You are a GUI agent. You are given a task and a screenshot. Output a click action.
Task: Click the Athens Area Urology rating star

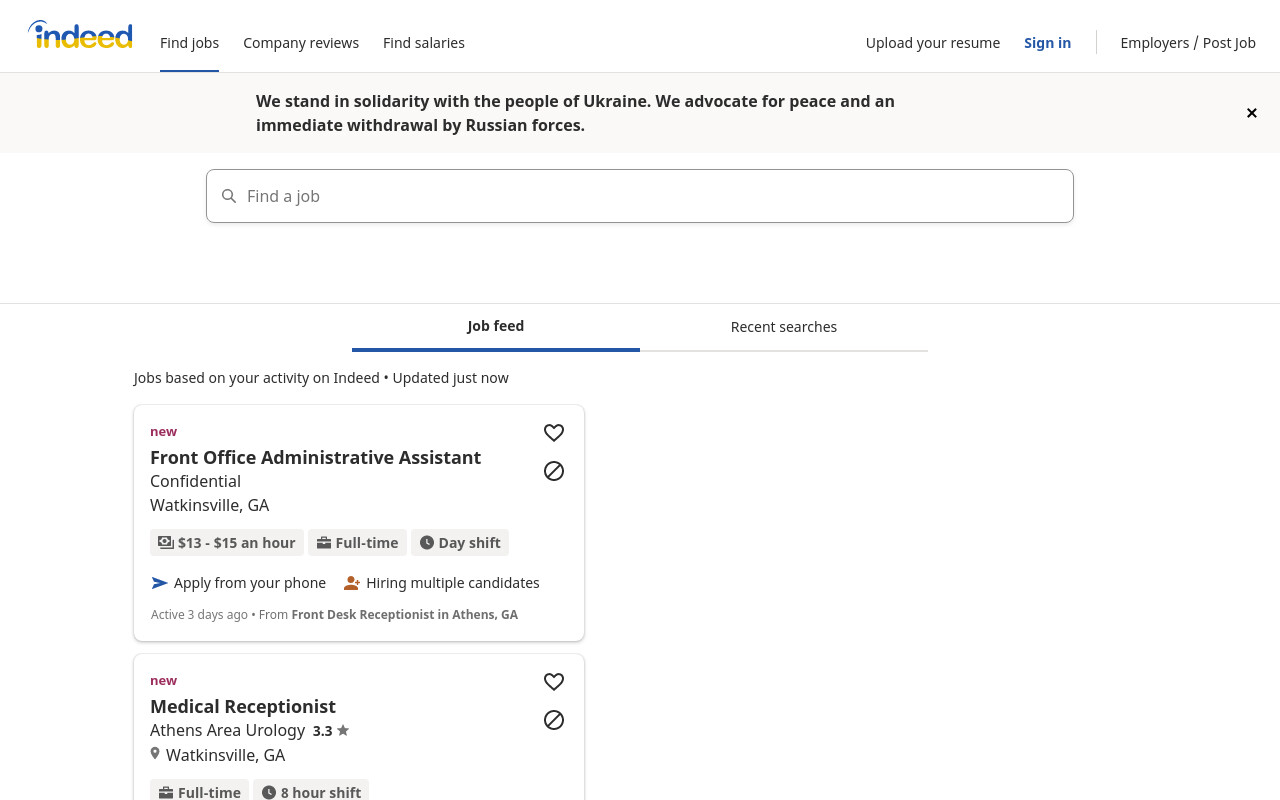(x=343, y=730)
